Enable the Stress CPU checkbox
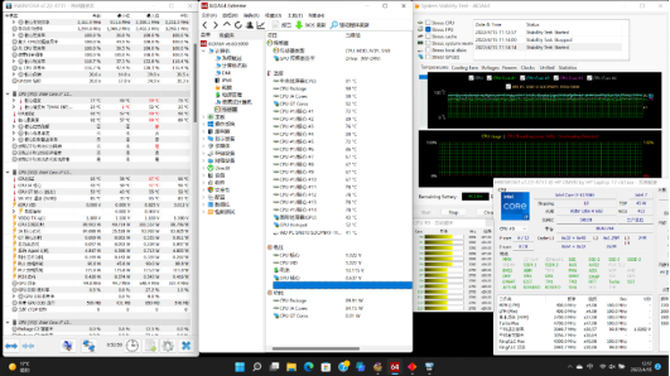Image resolution: width=670 pixels, height=376 pixels. tap(428, 23)
